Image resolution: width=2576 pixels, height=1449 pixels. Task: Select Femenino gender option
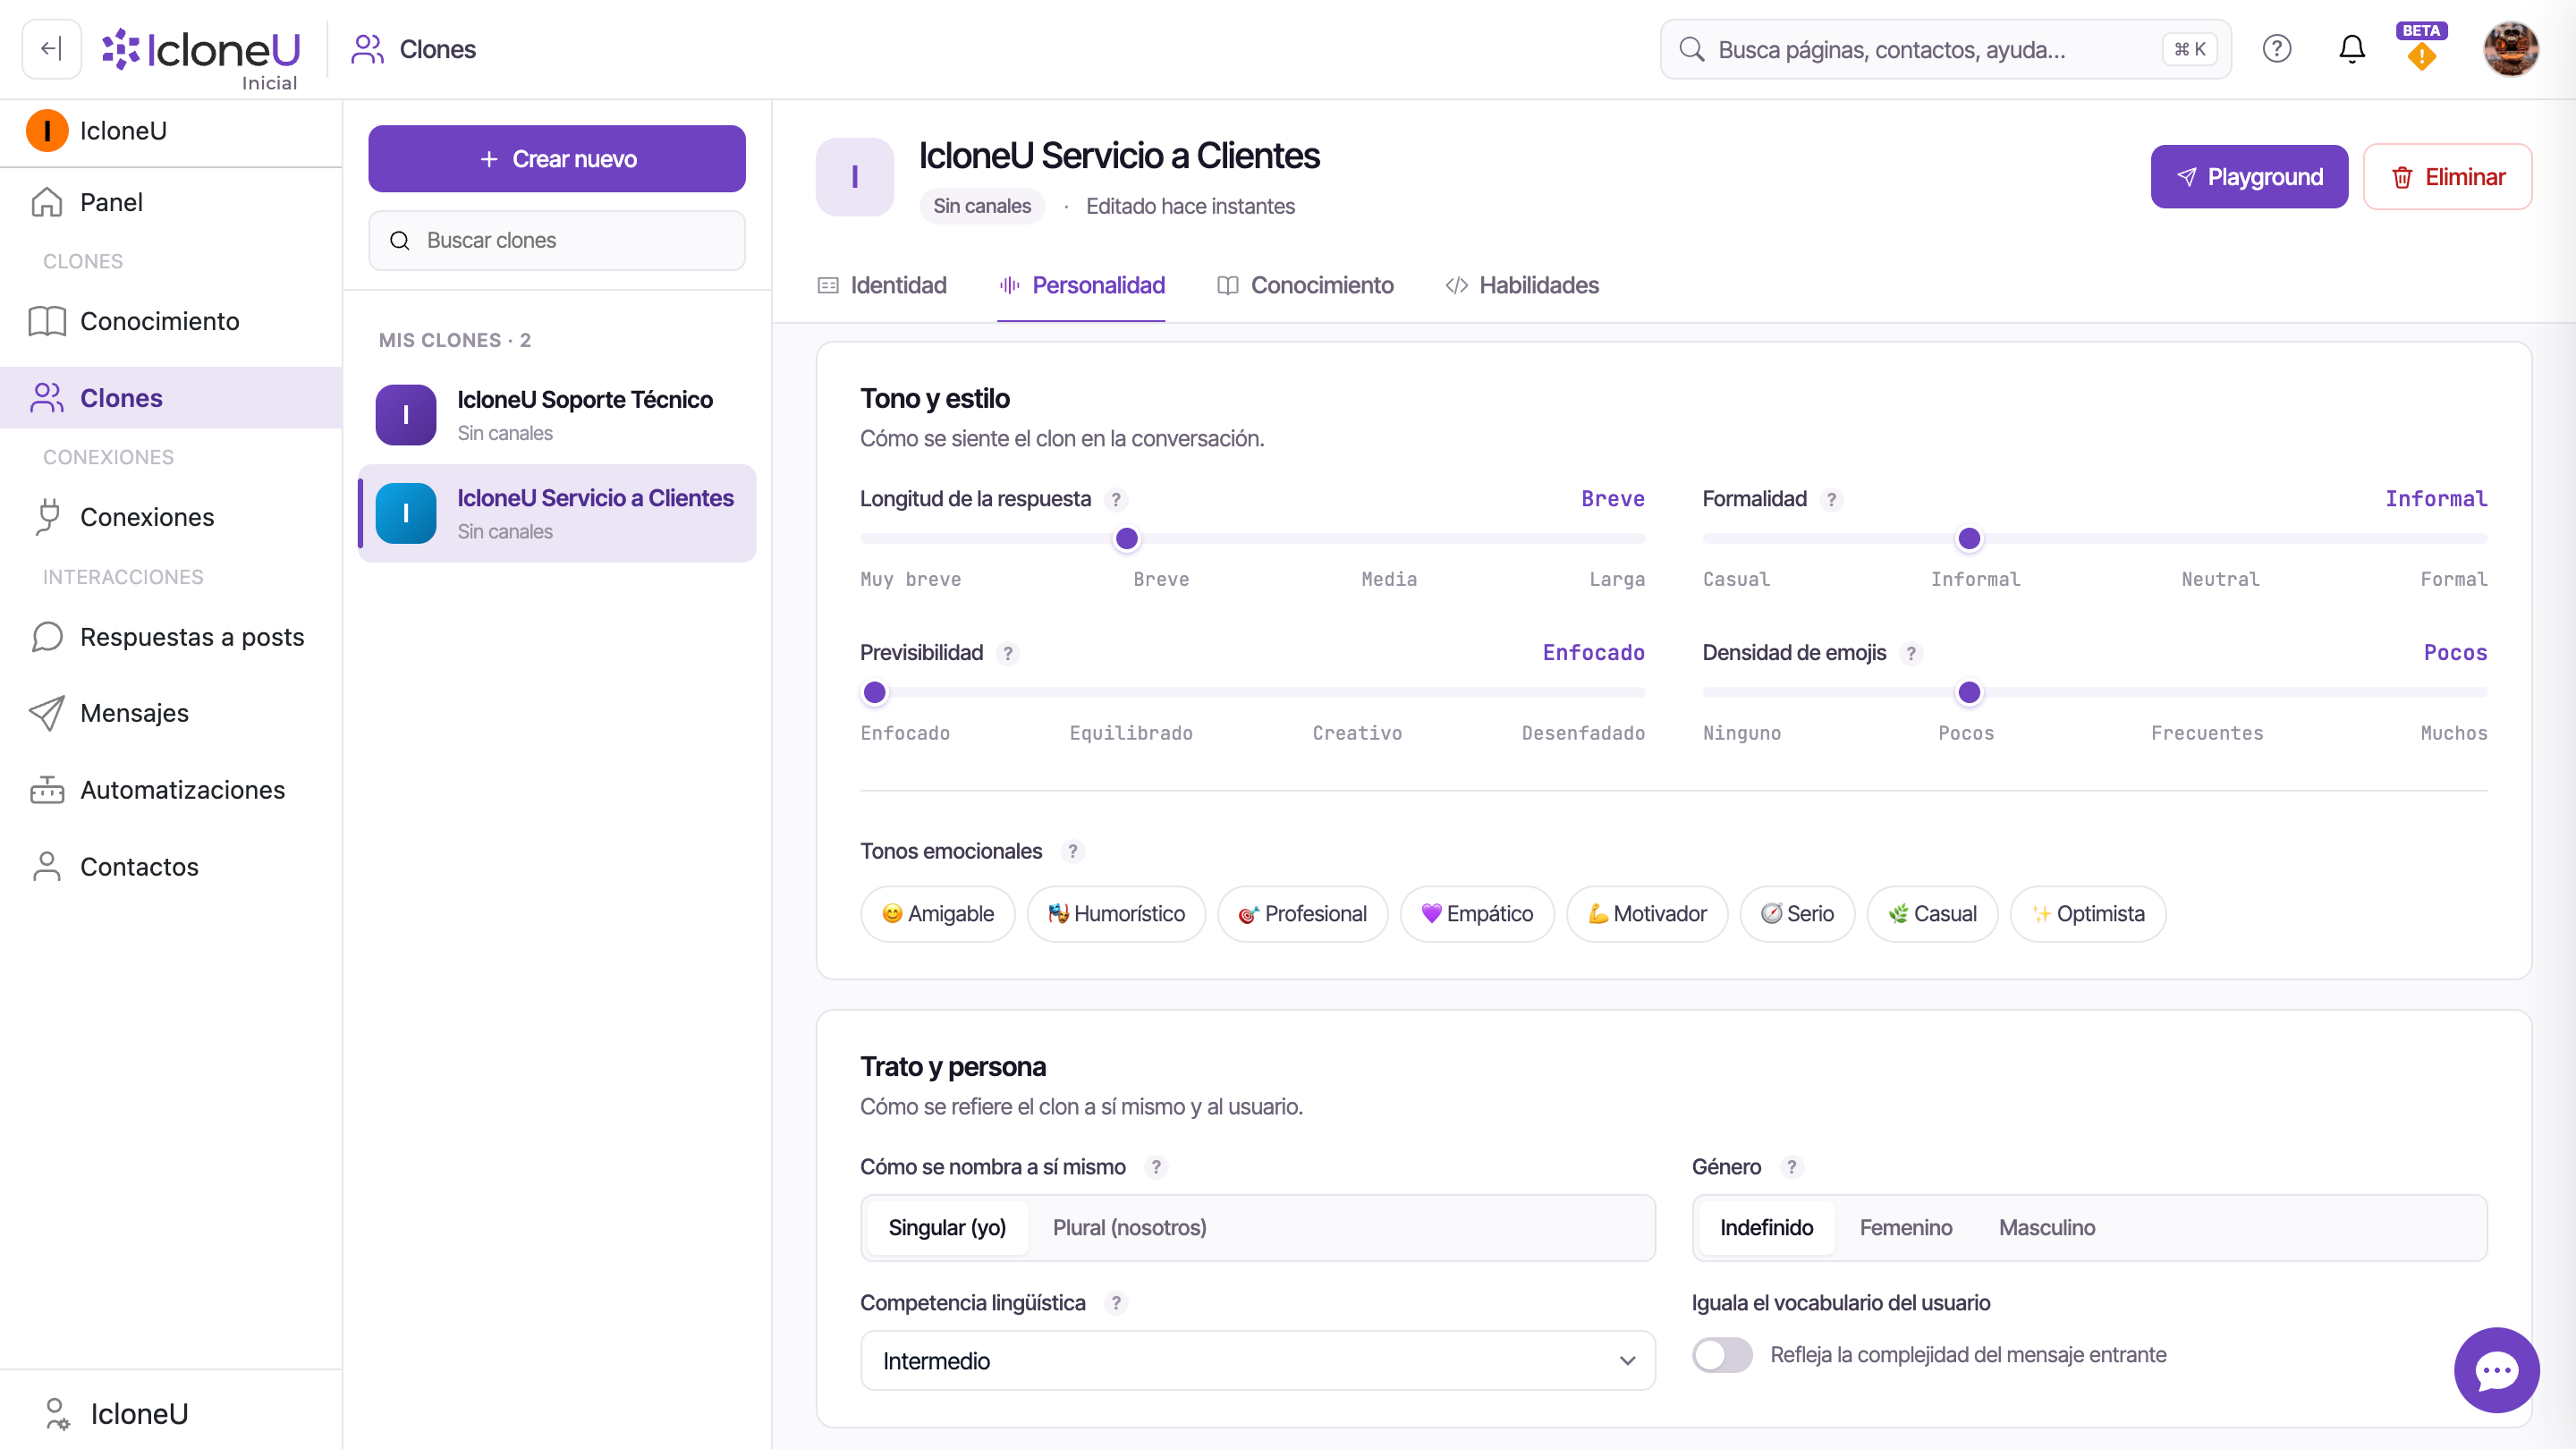pyautogui.click(x=1905, y=1227)
